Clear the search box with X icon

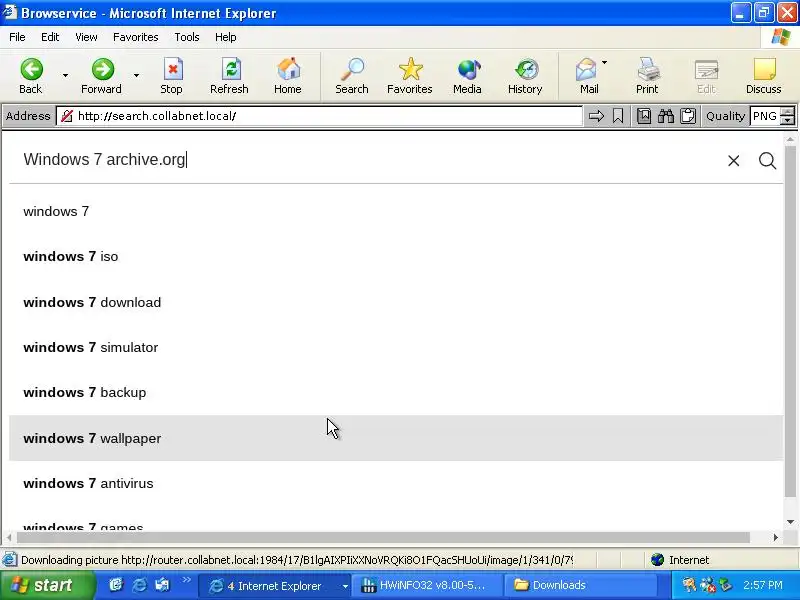click(x=734, y=161)
